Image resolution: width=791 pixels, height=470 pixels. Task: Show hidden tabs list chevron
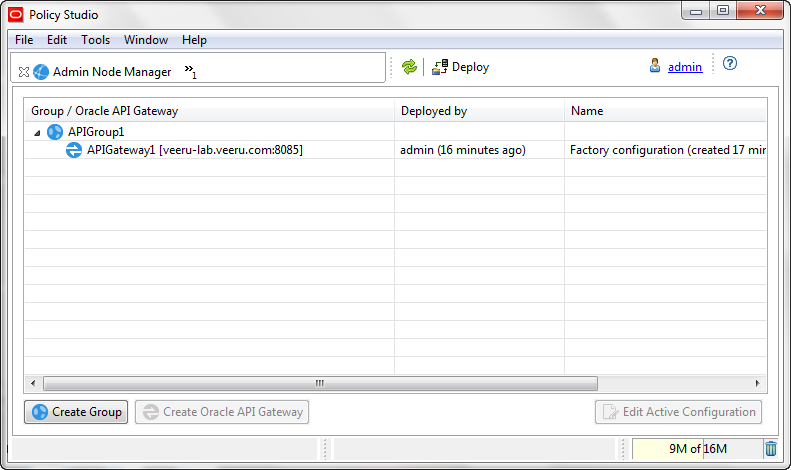tap(190, 71)
